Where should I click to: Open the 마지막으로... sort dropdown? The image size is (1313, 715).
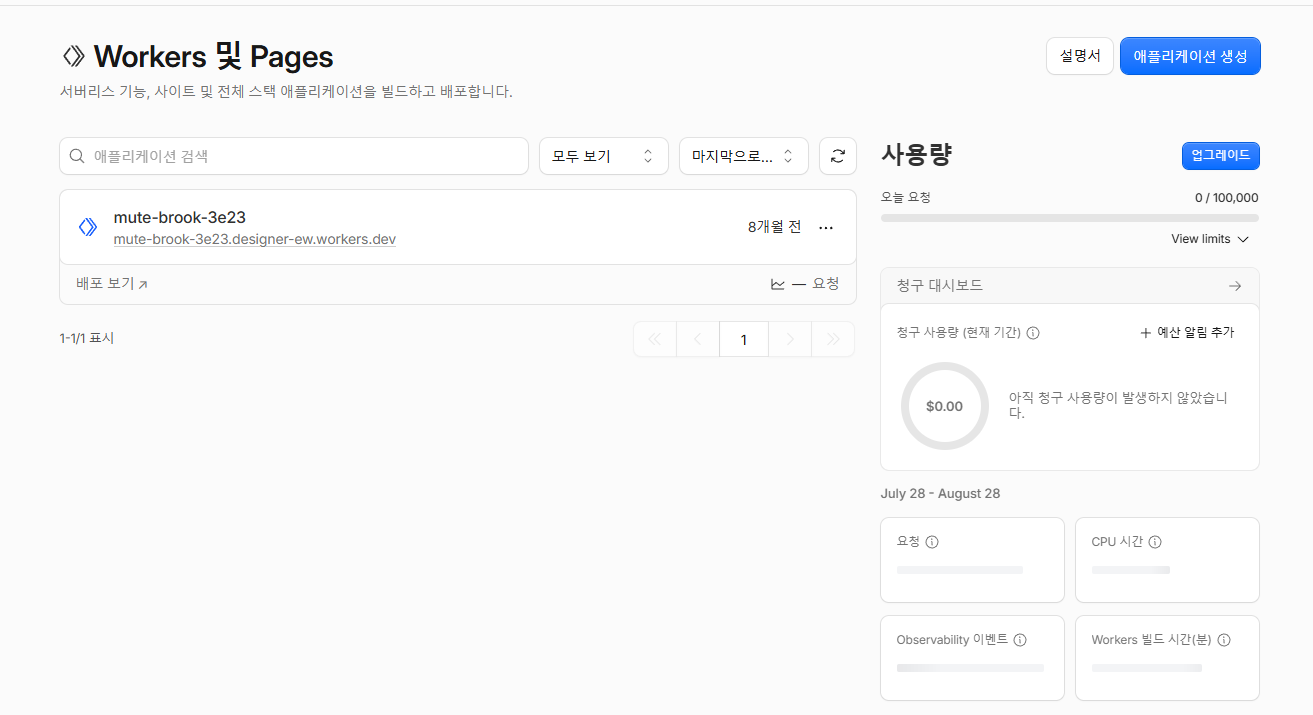pyautogui.click(x=744, y=156)
